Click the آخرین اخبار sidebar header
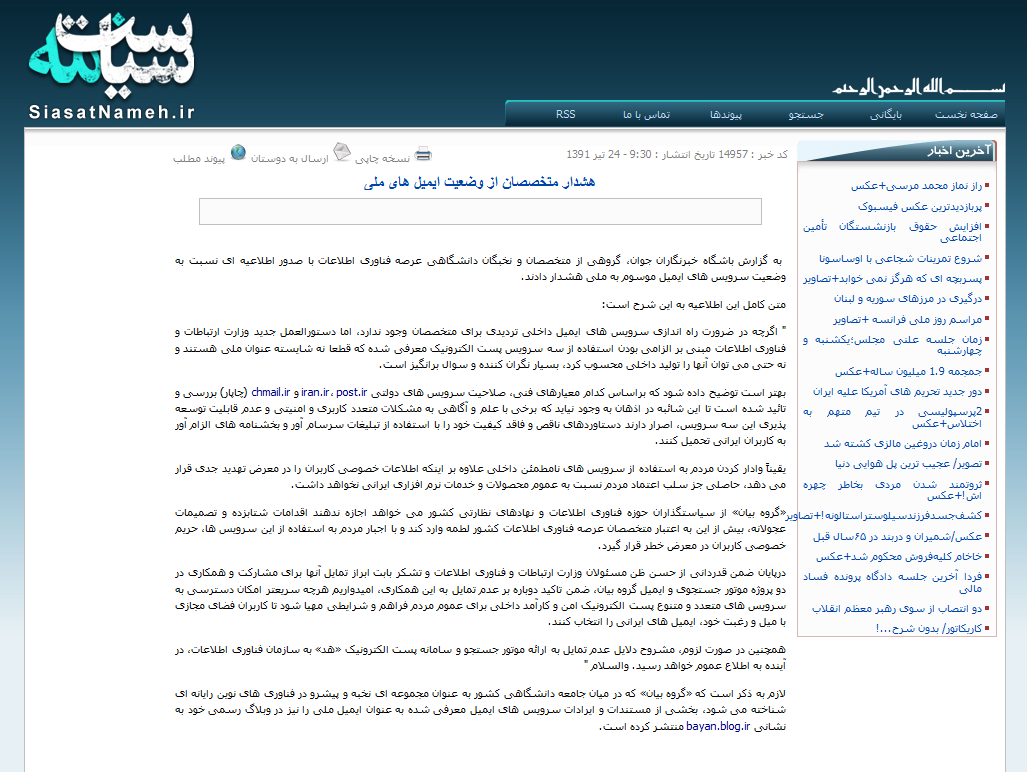1027x772 pixels. (896, 151)
